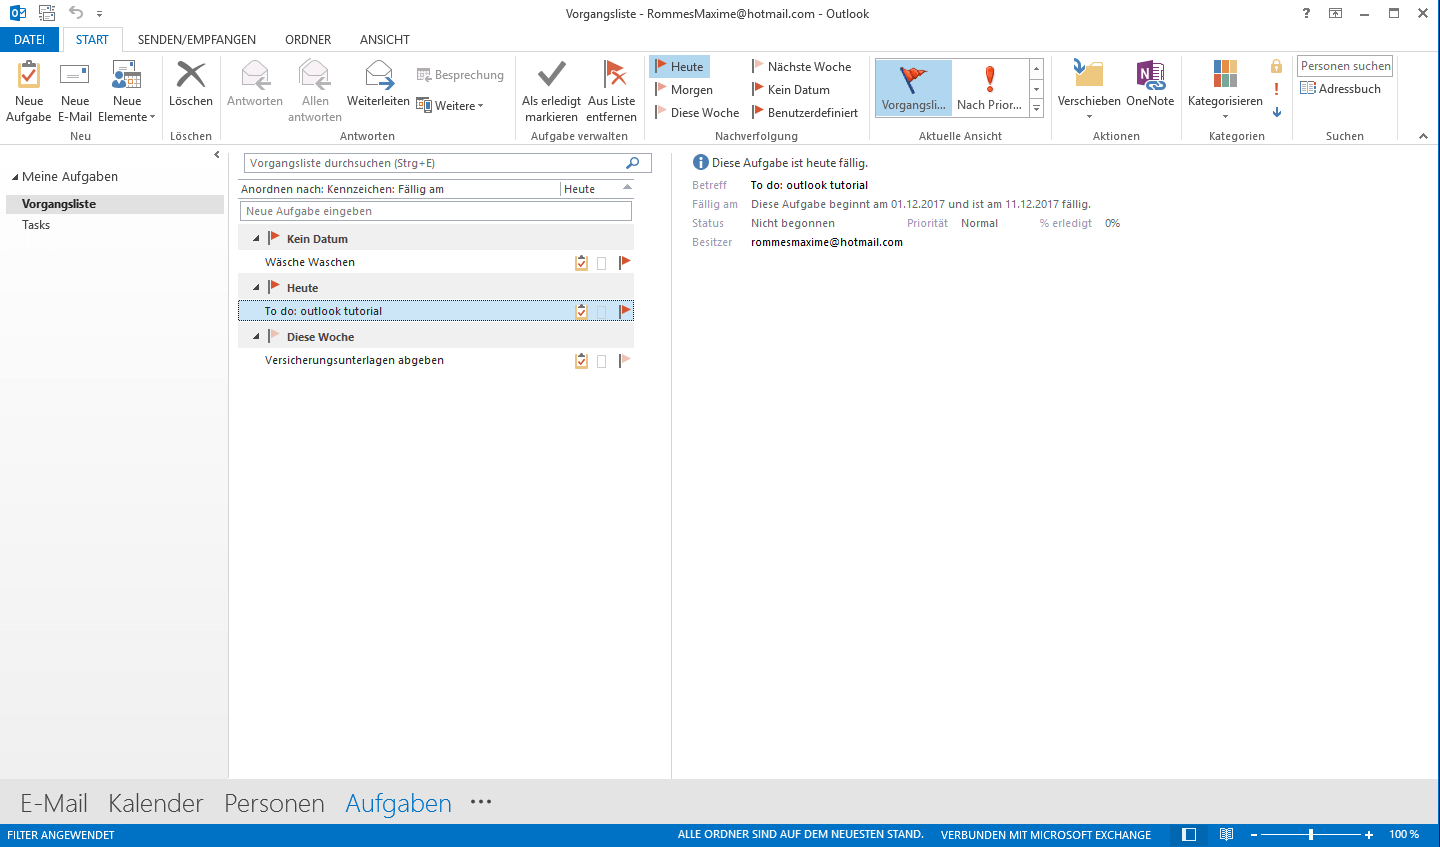
Task: Click the Besprechung button
Action: (460, 75)
